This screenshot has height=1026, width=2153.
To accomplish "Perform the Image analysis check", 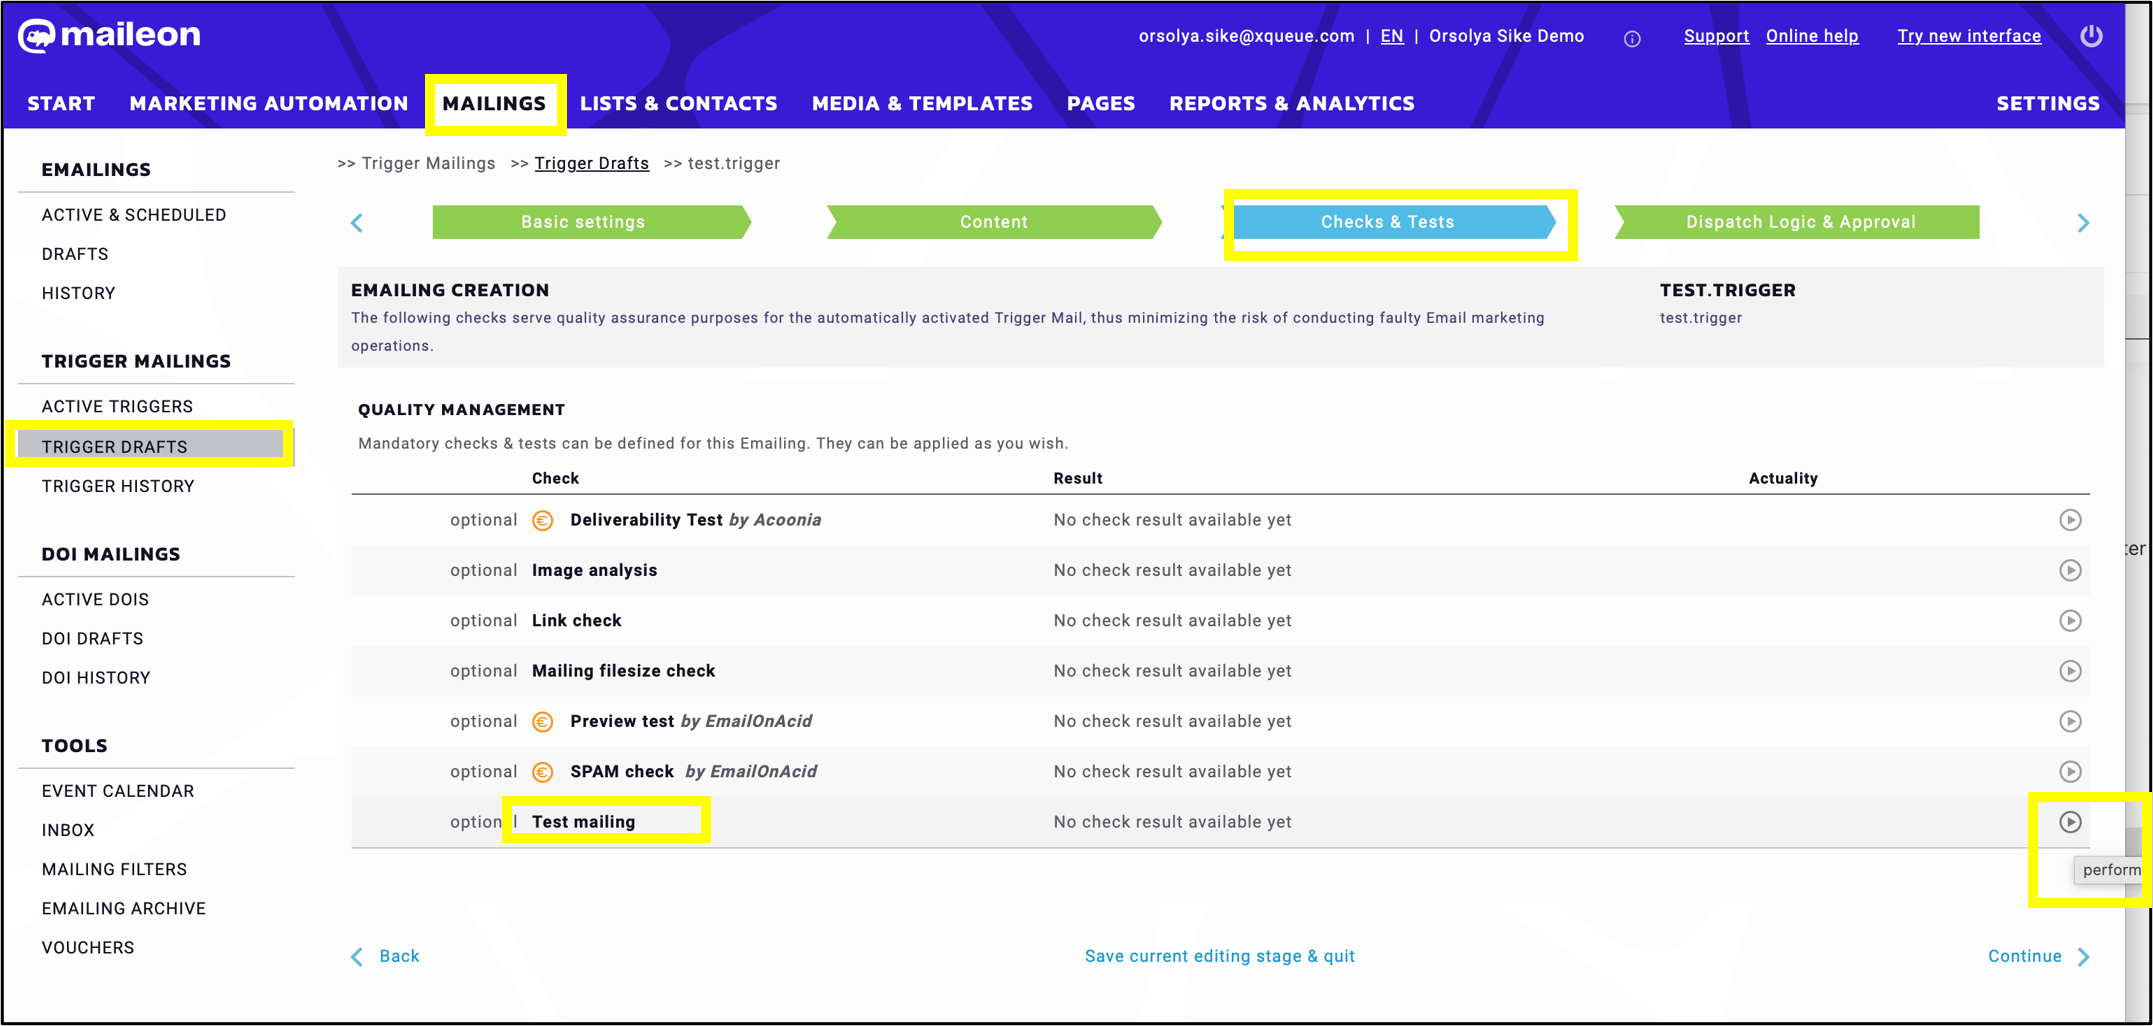I will point(2070,570).
